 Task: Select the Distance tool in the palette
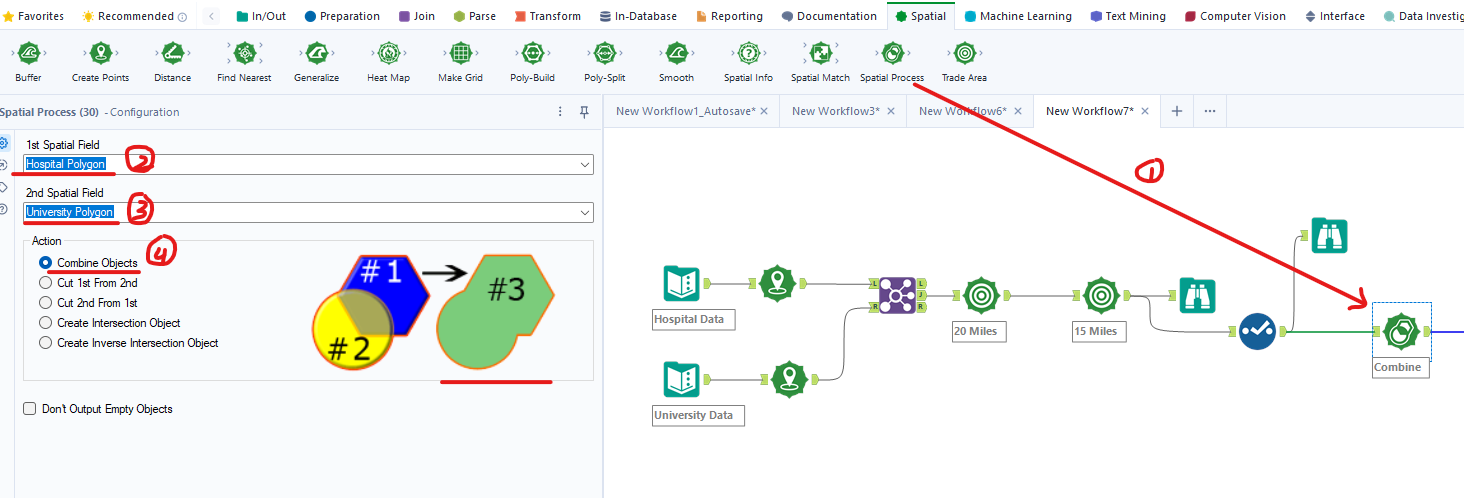172,61
